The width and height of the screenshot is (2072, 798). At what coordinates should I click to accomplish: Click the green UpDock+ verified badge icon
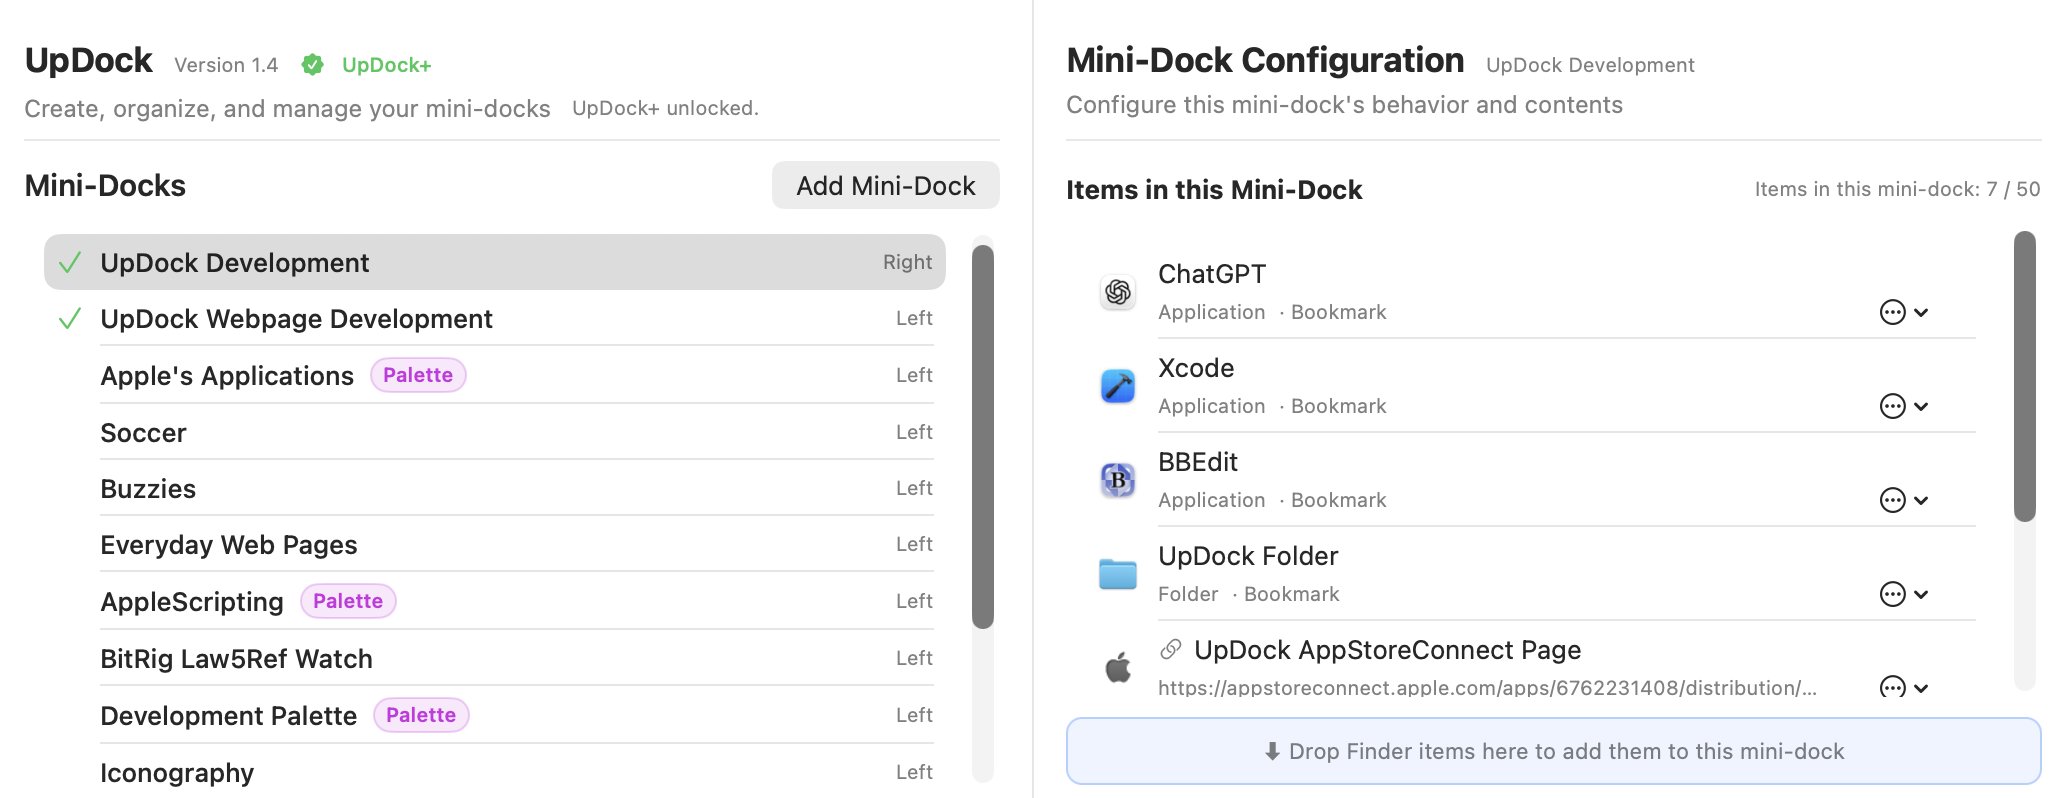[x=312, y=65]
